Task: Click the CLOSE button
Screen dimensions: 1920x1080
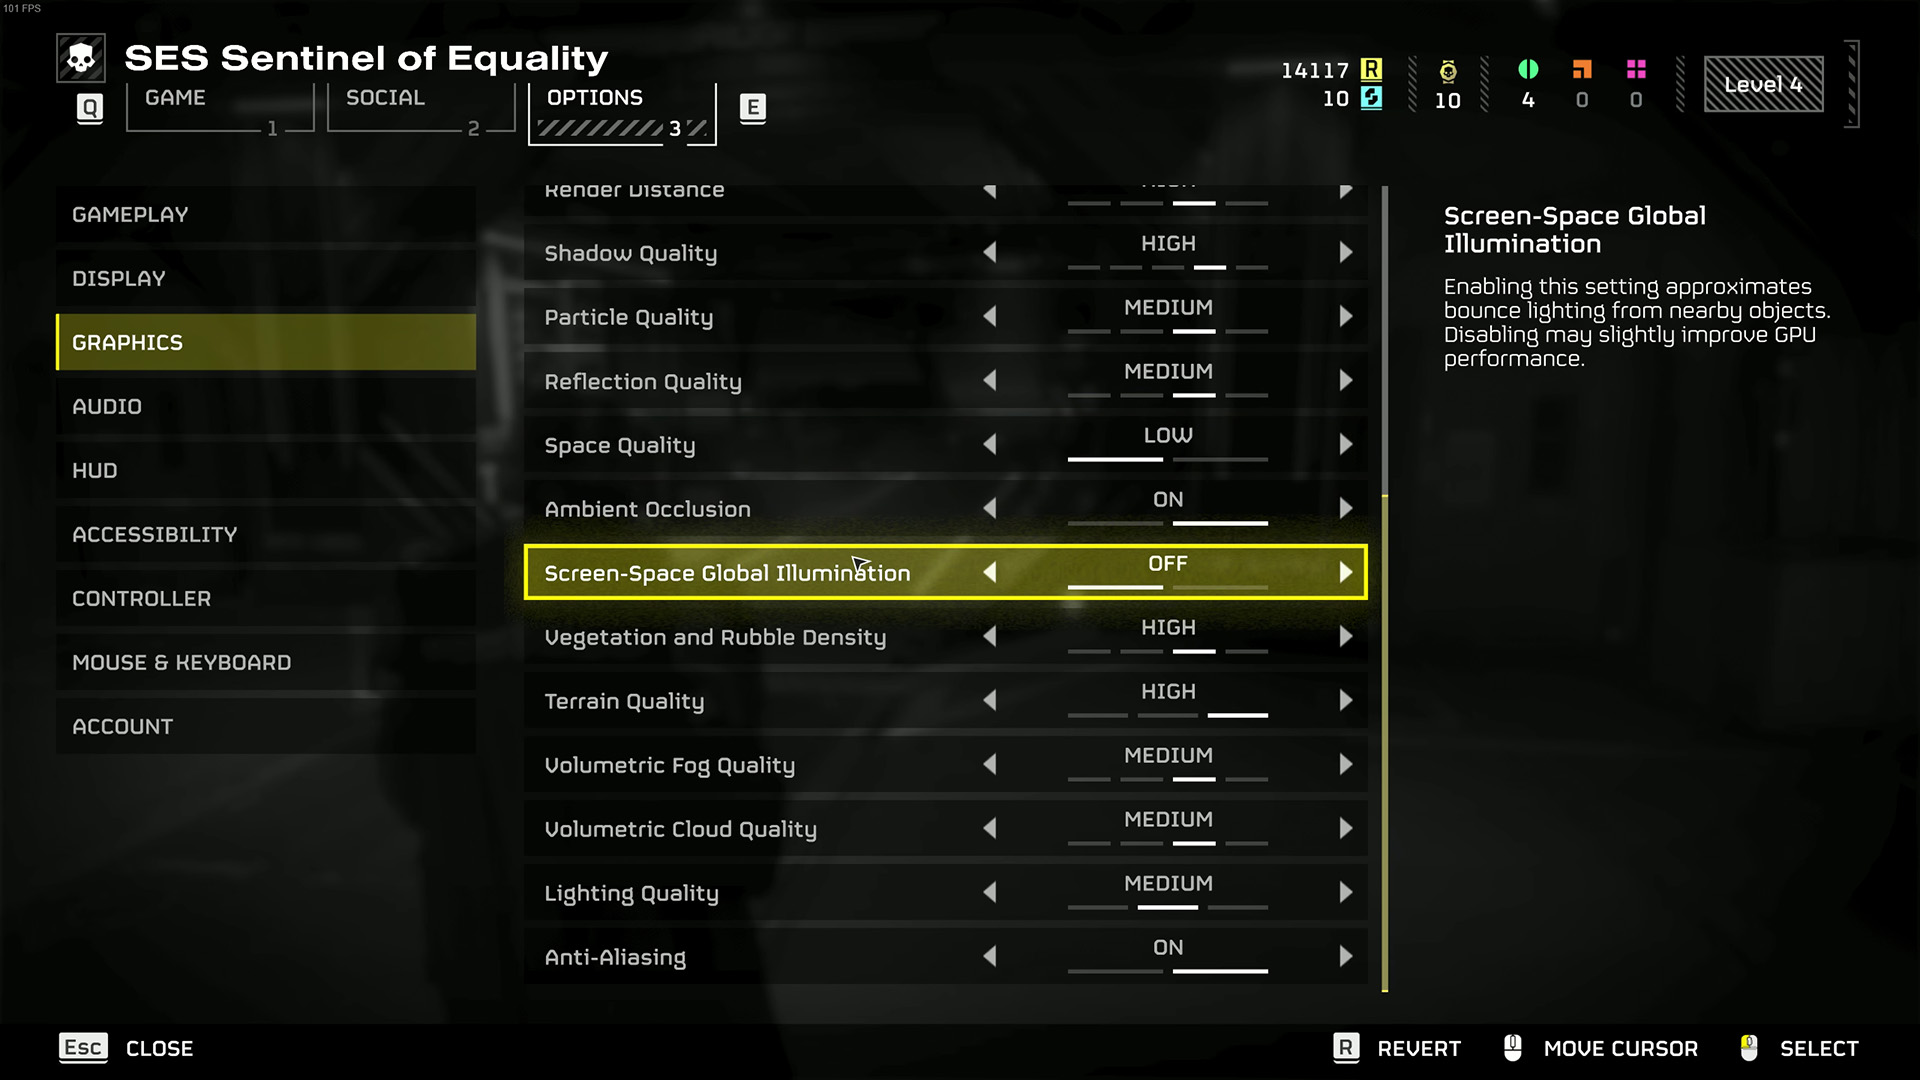Action: point(158,1047)
